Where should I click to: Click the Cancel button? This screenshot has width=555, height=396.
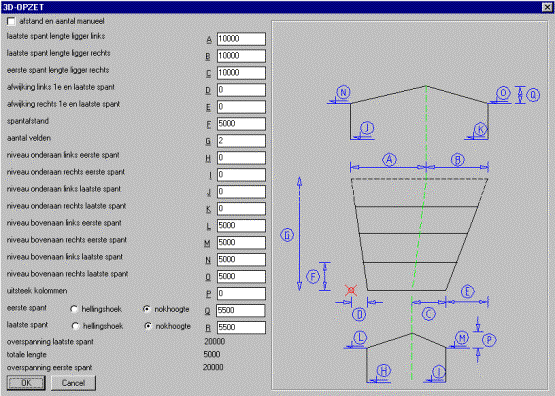click(73, 383)
